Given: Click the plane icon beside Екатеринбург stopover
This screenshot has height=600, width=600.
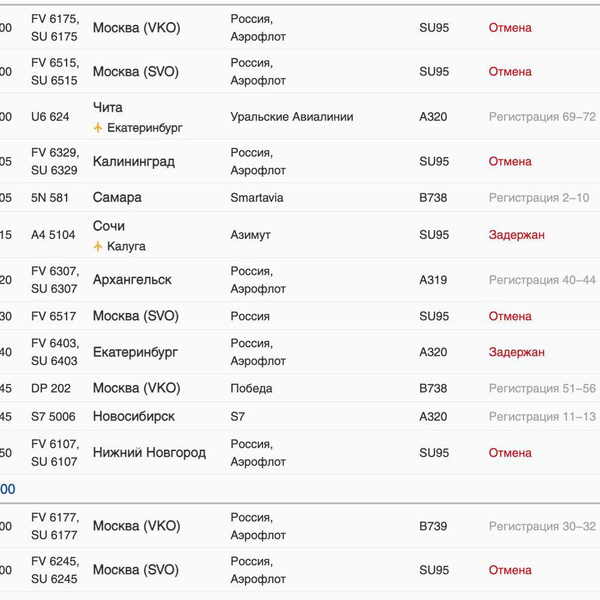Looking at the screenshot, I should (98, 128).
